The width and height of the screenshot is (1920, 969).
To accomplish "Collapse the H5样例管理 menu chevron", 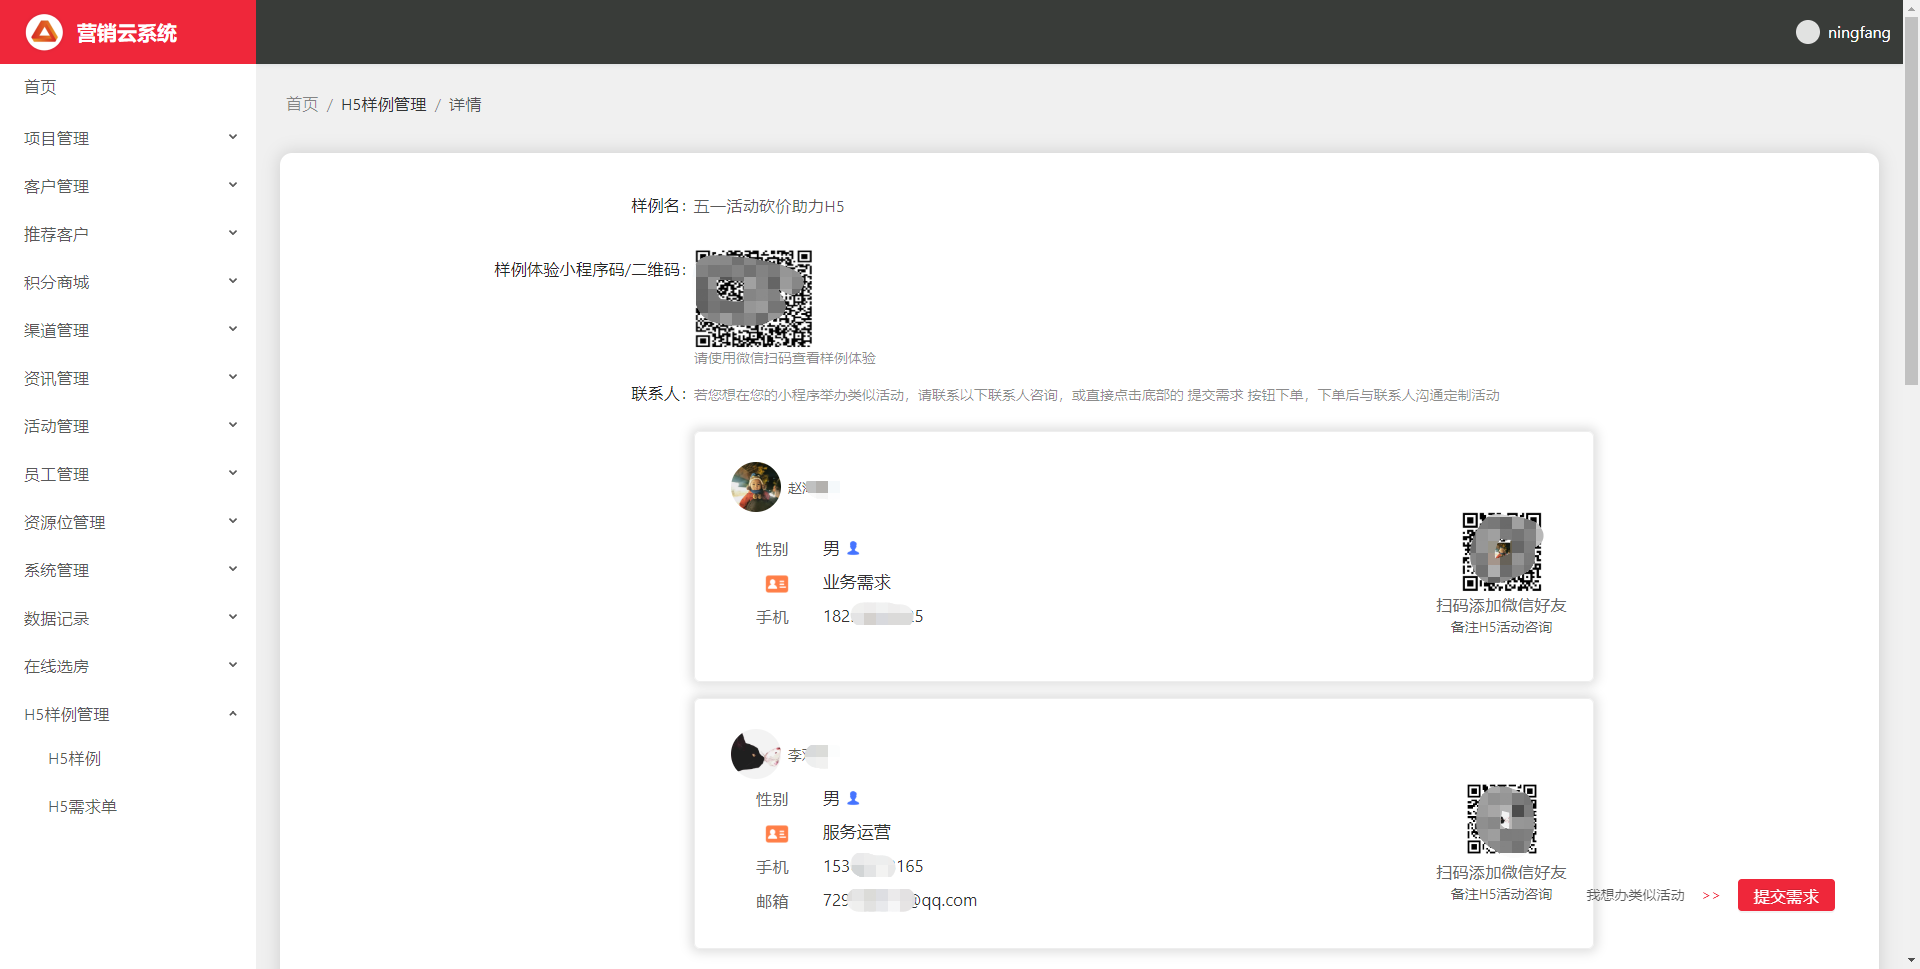I will 233,713.
